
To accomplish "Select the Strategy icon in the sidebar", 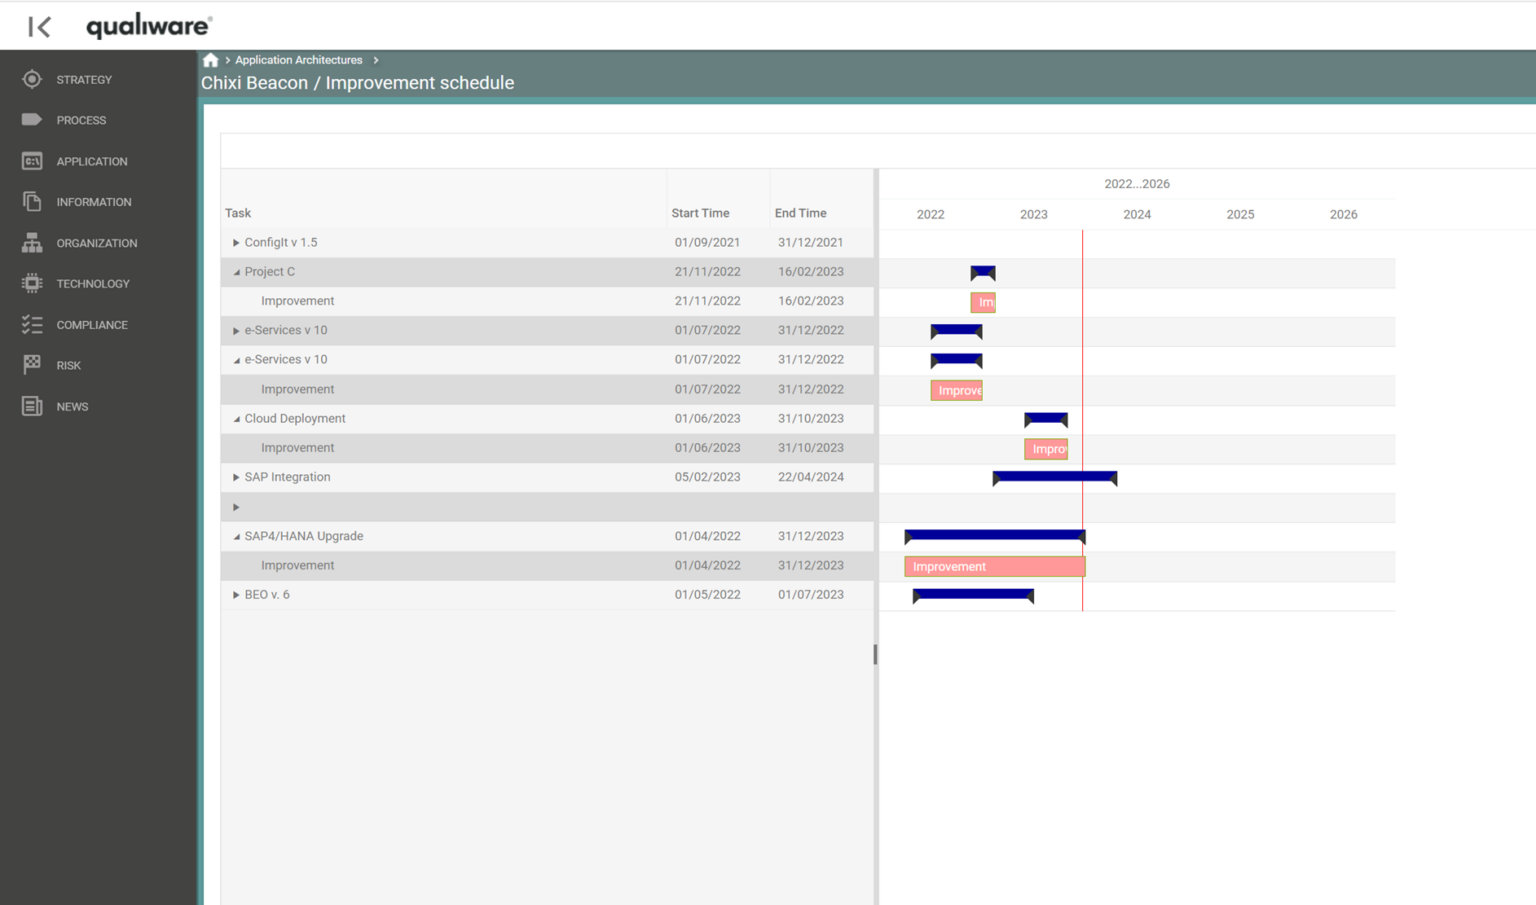I will (31, 79).
